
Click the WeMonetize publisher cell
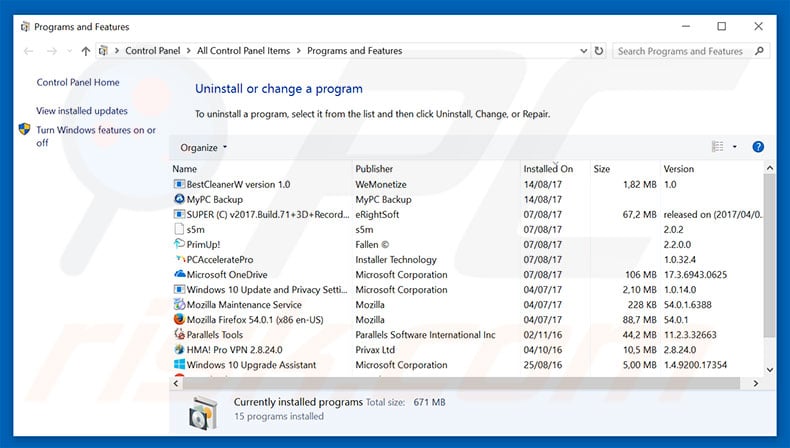[x=381, y=184]
